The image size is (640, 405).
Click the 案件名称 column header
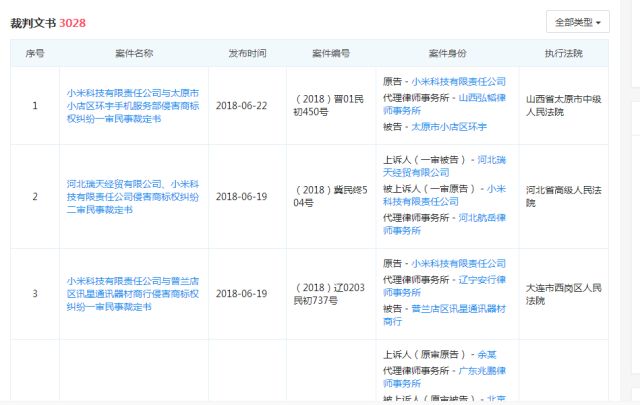pos(134,53)
